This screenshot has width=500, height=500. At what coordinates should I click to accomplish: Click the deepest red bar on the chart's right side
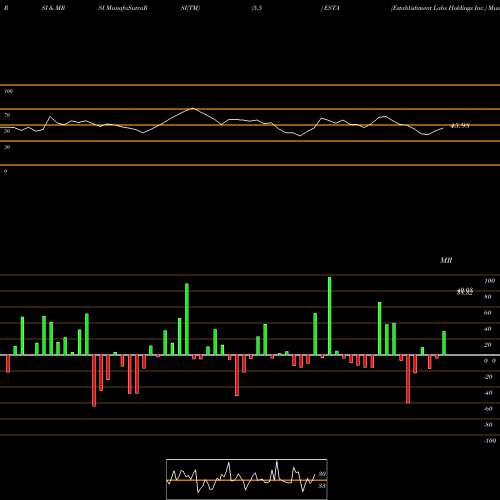pyautogui.click(x=408, y=379)
